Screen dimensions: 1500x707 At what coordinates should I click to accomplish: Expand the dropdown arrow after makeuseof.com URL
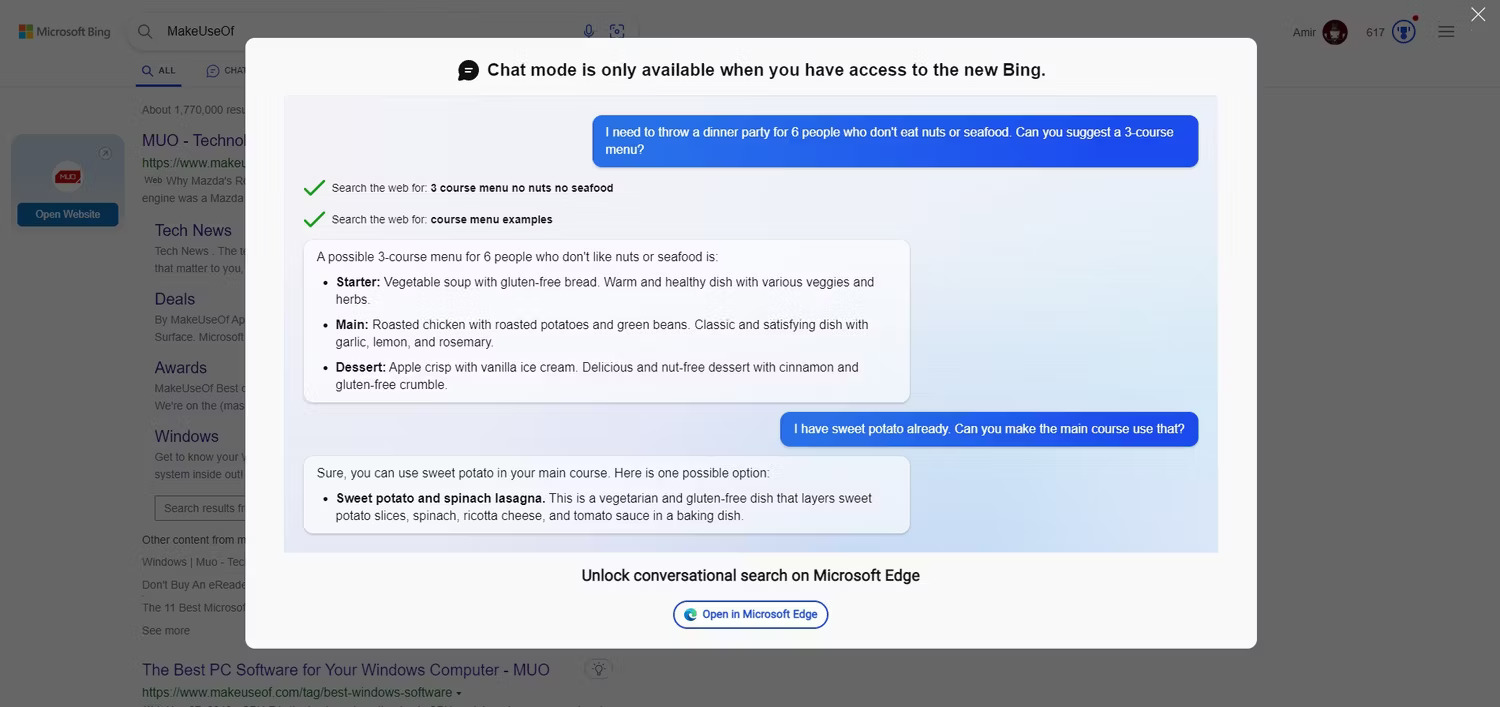(x=459, y=693)
